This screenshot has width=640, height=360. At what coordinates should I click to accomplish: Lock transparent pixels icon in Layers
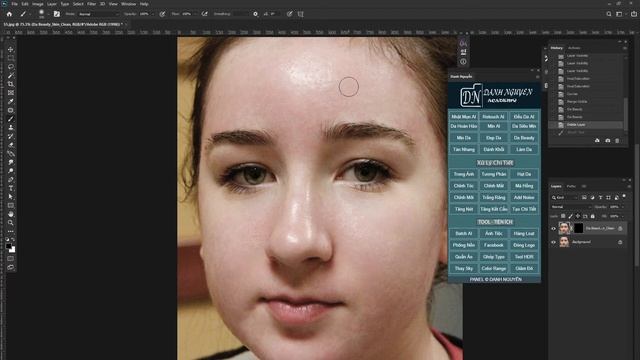pos(563,216)
